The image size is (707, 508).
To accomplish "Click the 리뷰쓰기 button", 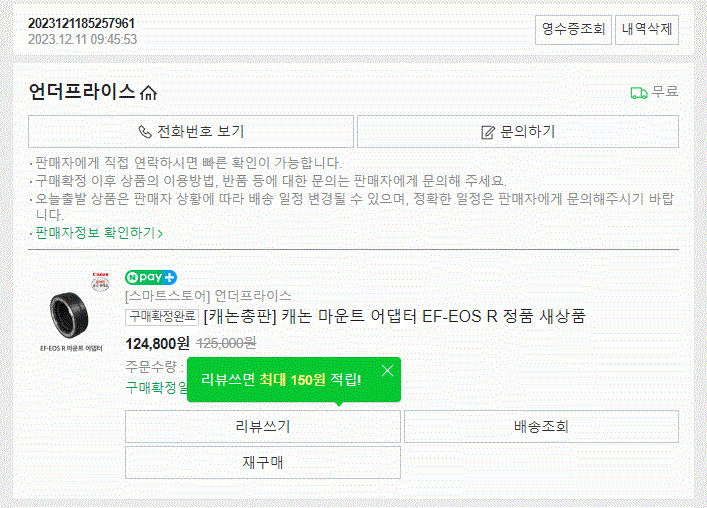I will [x=262, y=427].
